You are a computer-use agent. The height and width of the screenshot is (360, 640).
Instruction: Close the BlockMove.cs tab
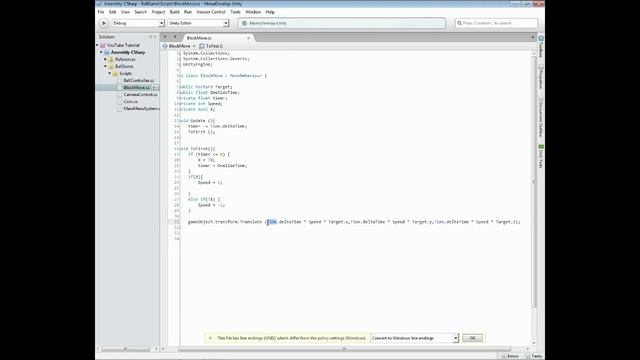pos(249,38)
